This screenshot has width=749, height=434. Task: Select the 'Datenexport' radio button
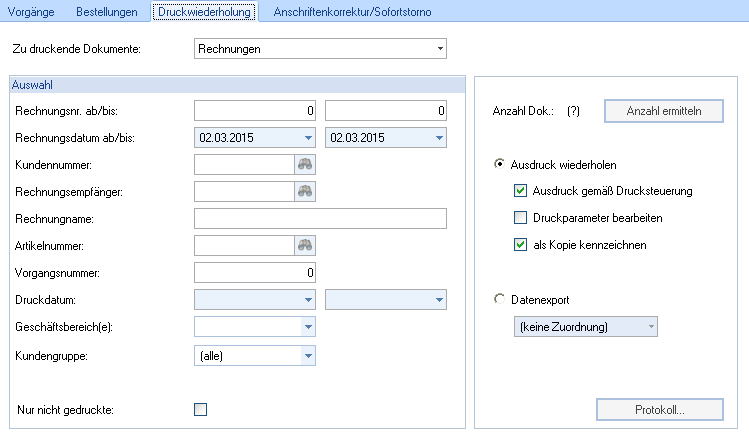click(500, 299)
